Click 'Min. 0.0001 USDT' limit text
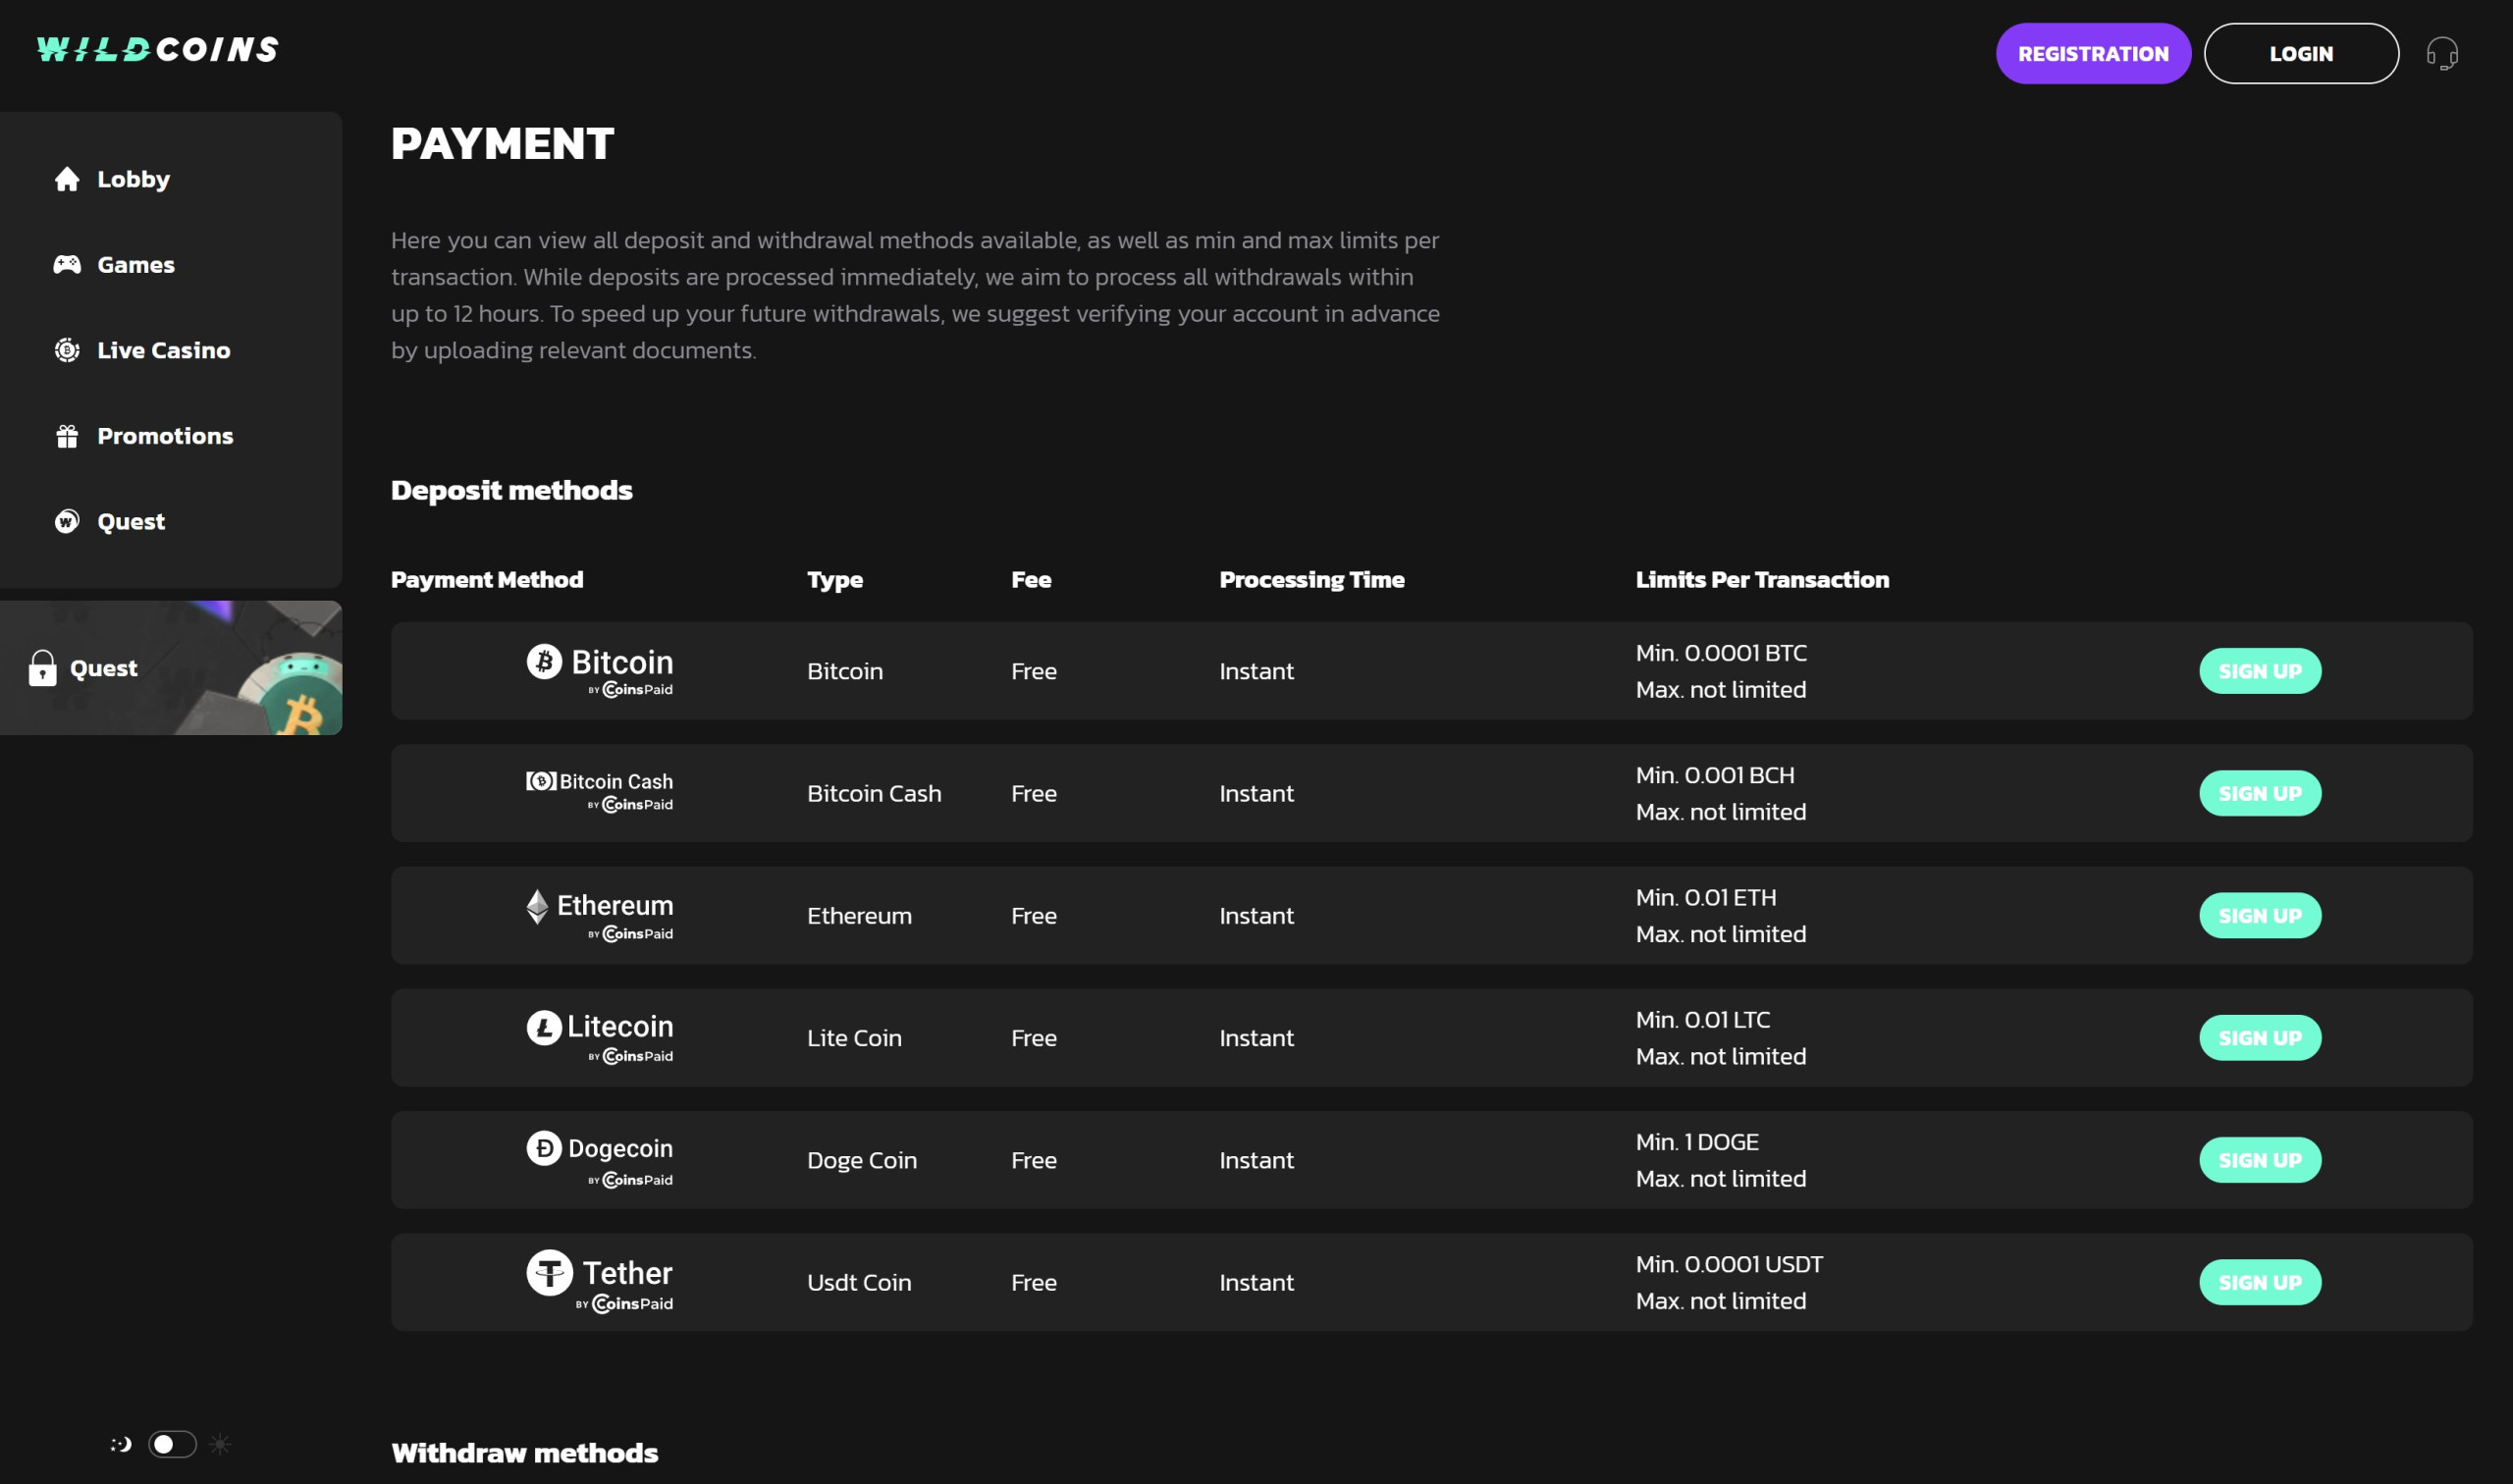 1729,1264
